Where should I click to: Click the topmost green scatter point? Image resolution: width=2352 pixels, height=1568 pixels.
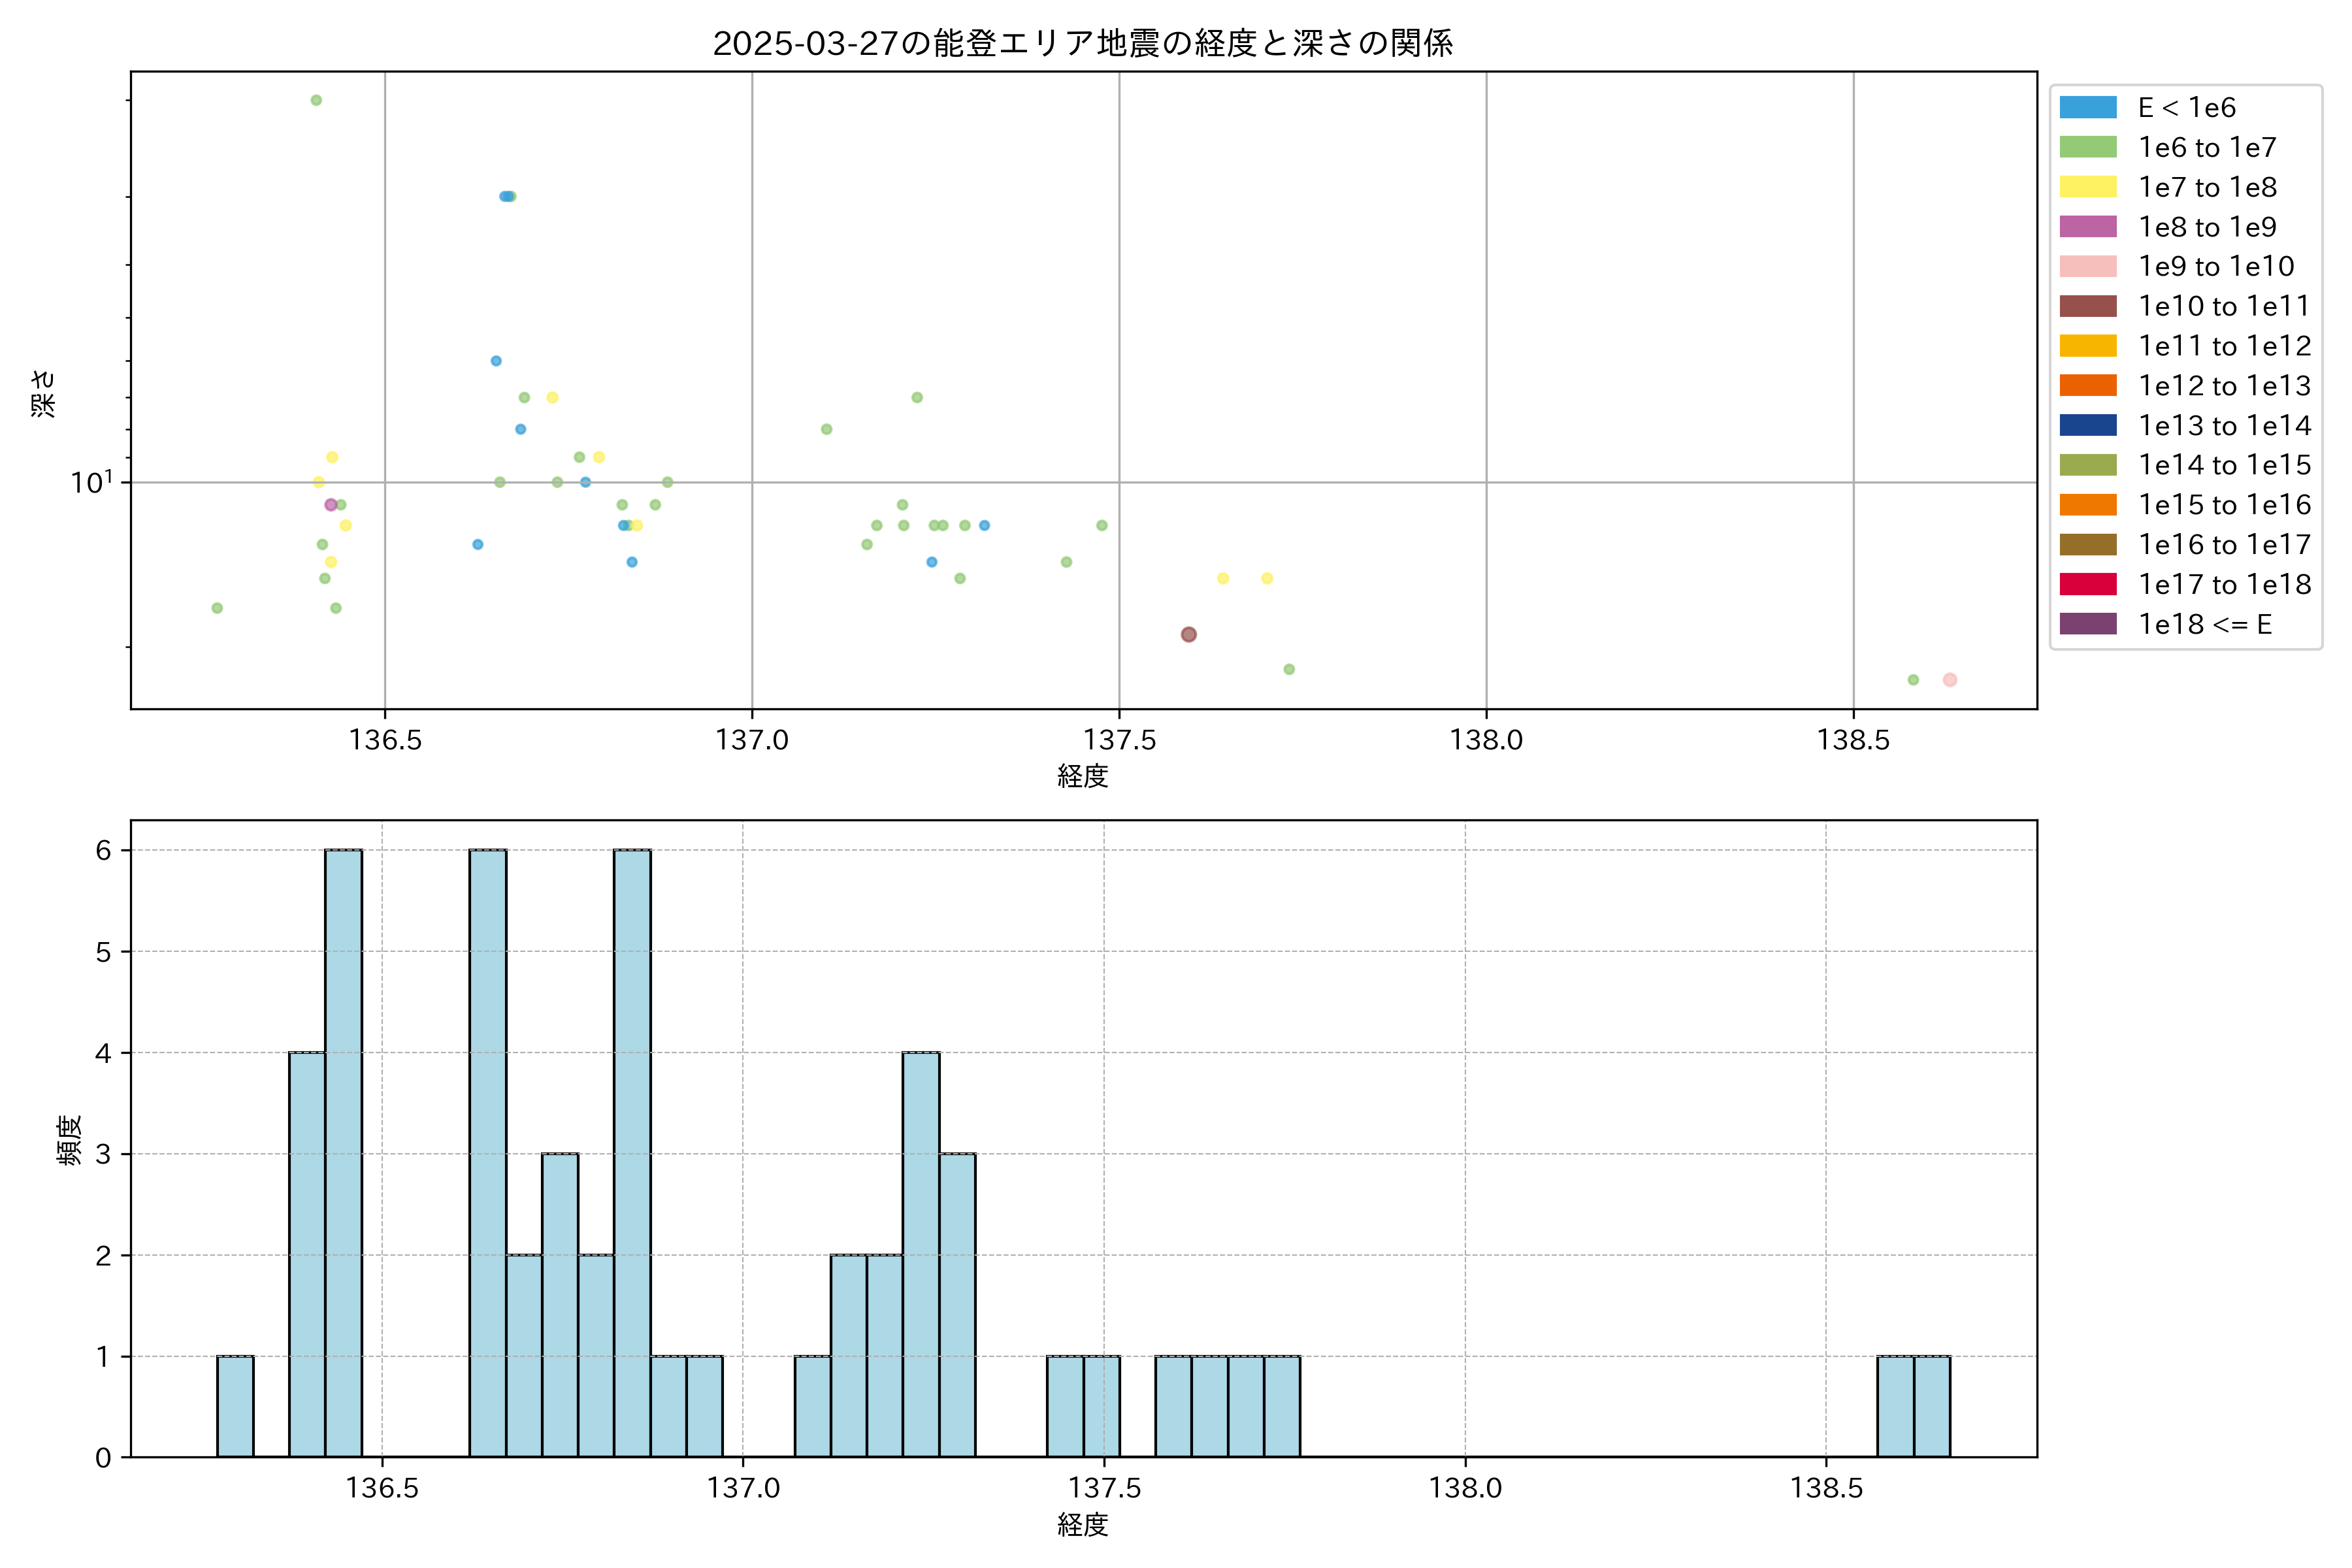point(316,100)
